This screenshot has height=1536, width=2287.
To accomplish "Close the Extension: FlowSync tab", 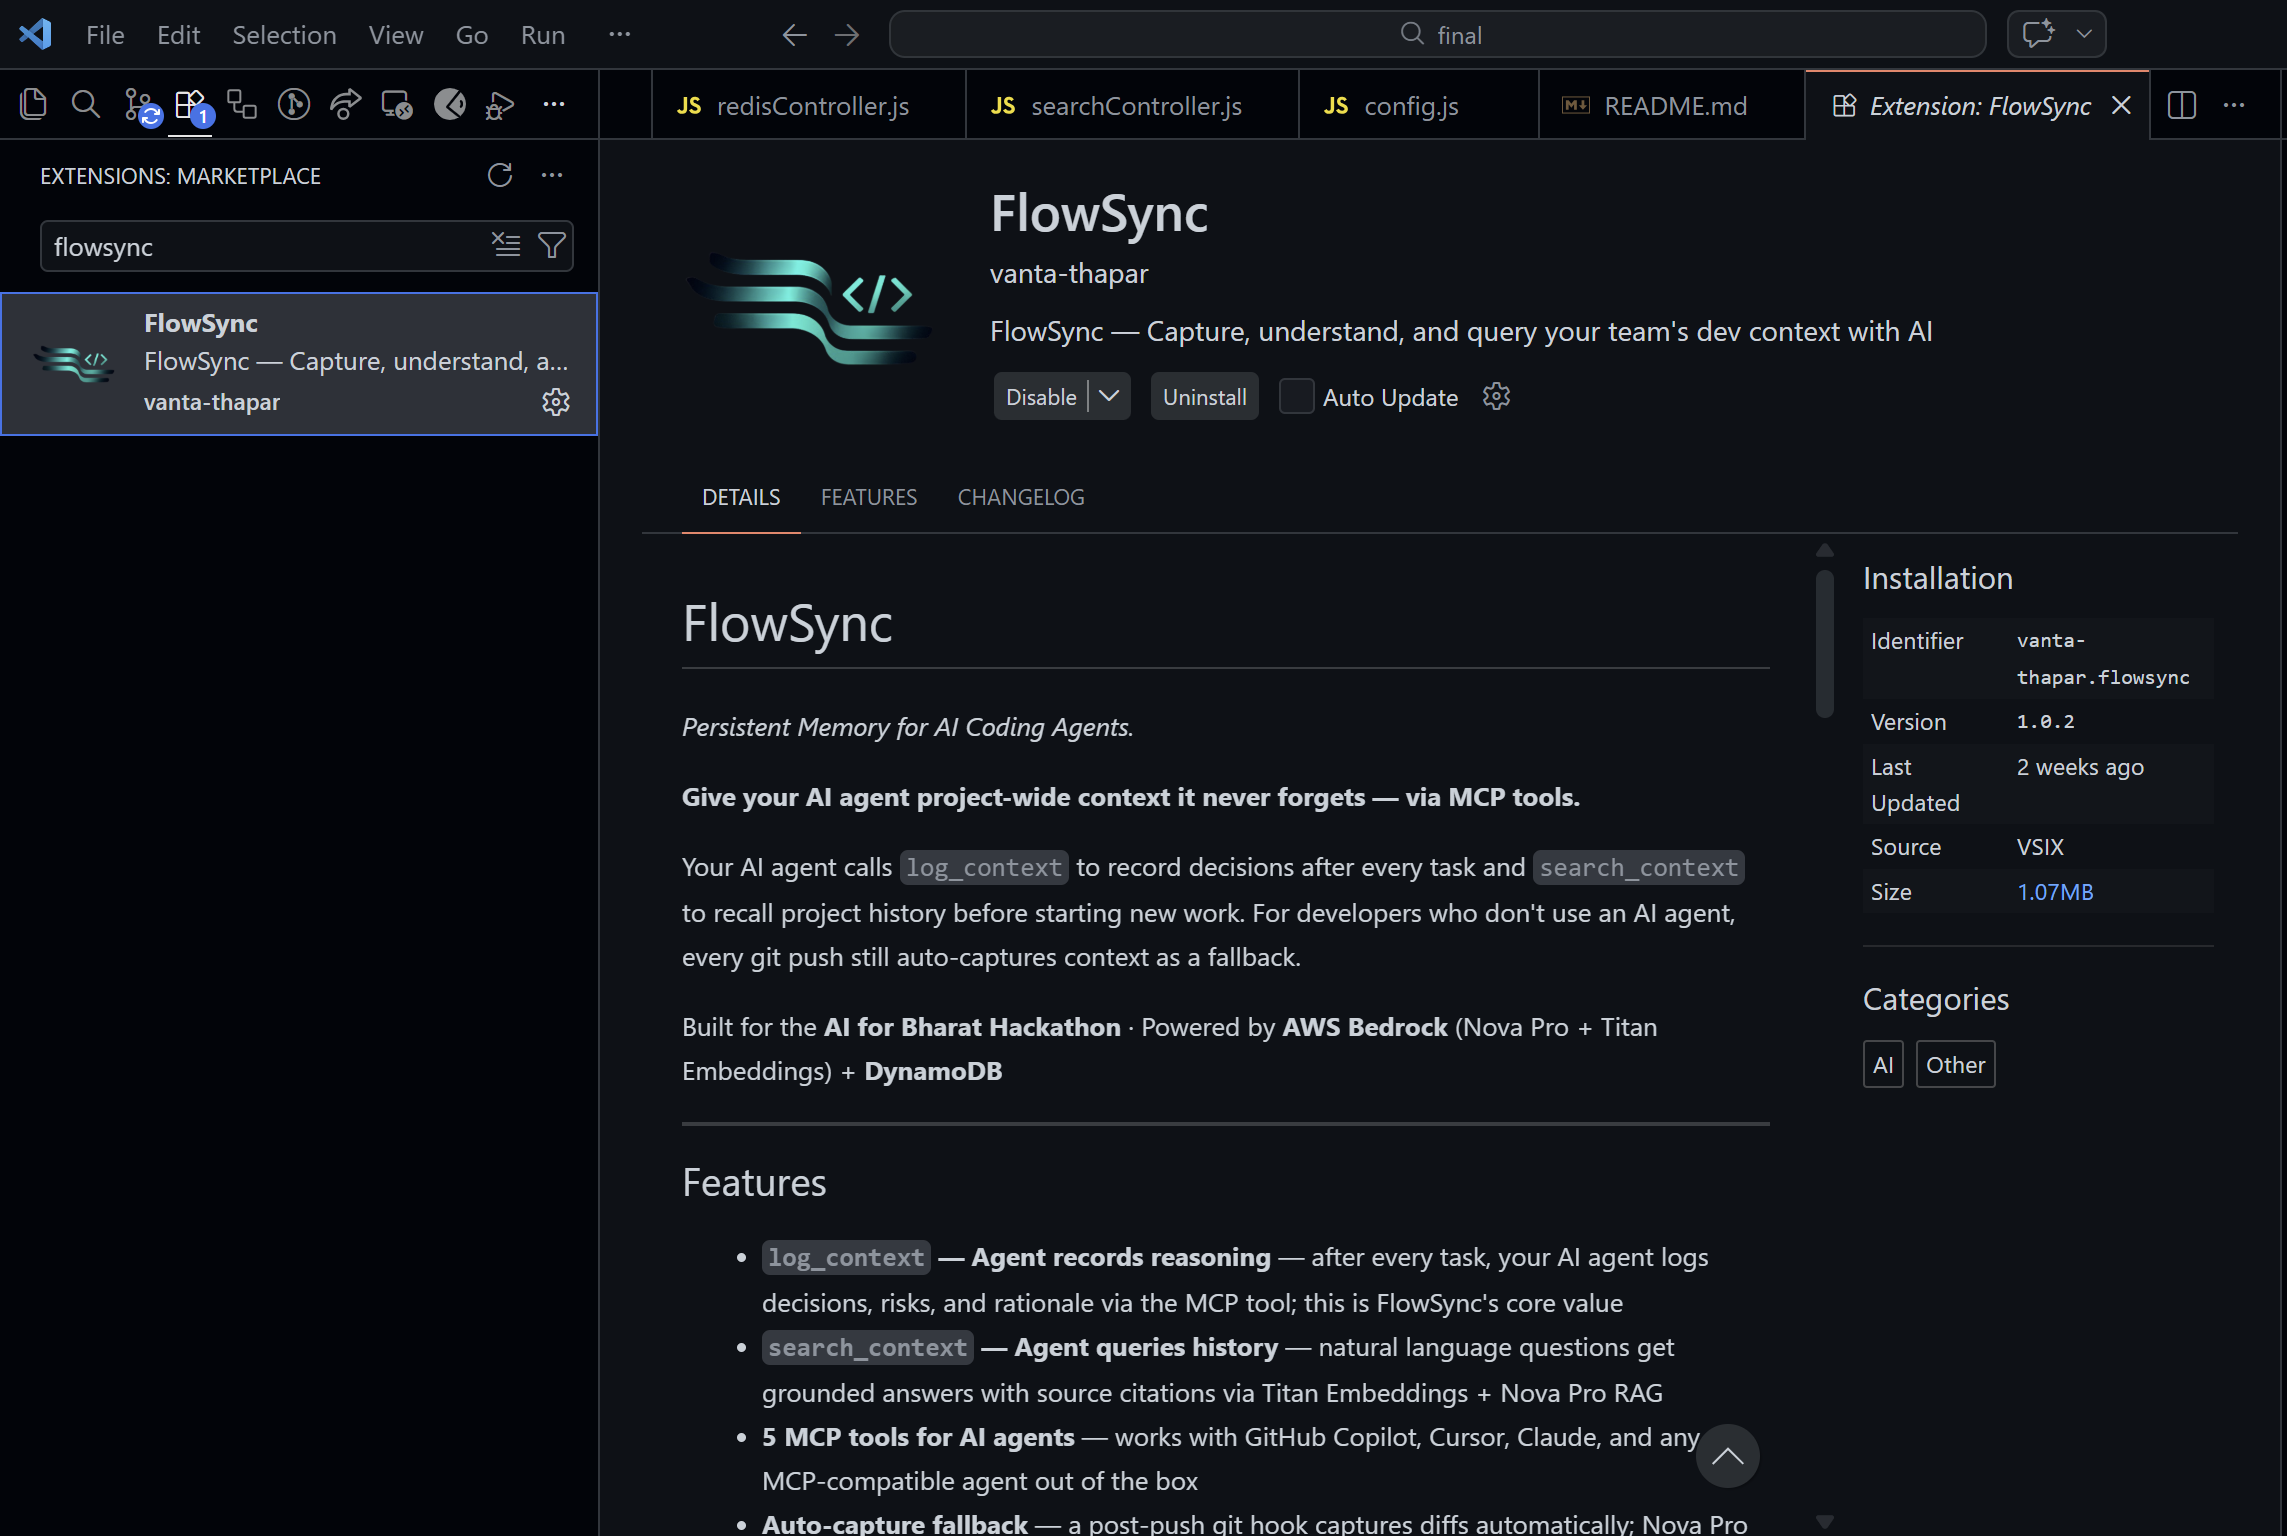I will [2121, 105].
